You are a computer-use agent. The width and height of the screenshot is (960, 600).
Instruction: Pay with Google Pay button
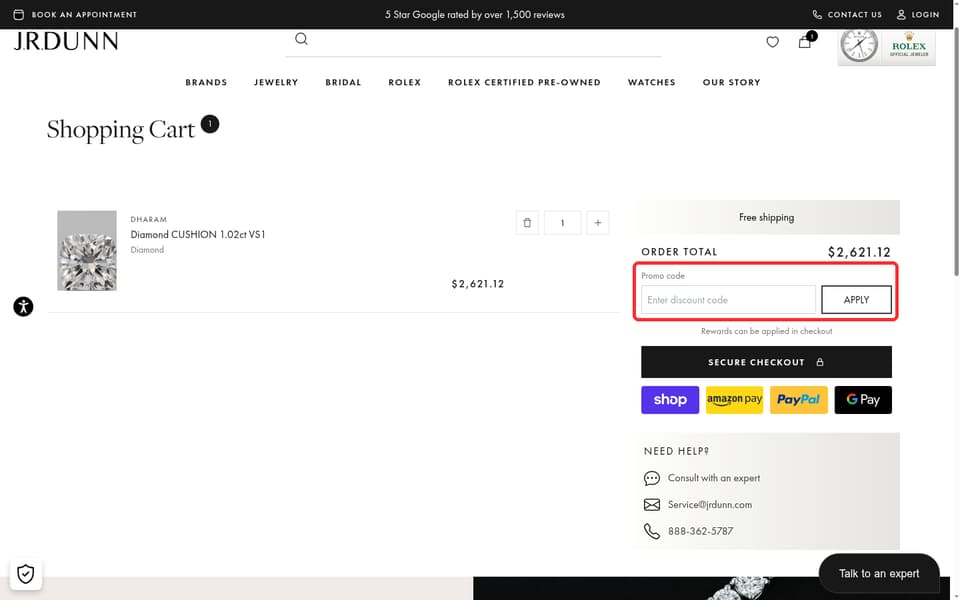863,400
